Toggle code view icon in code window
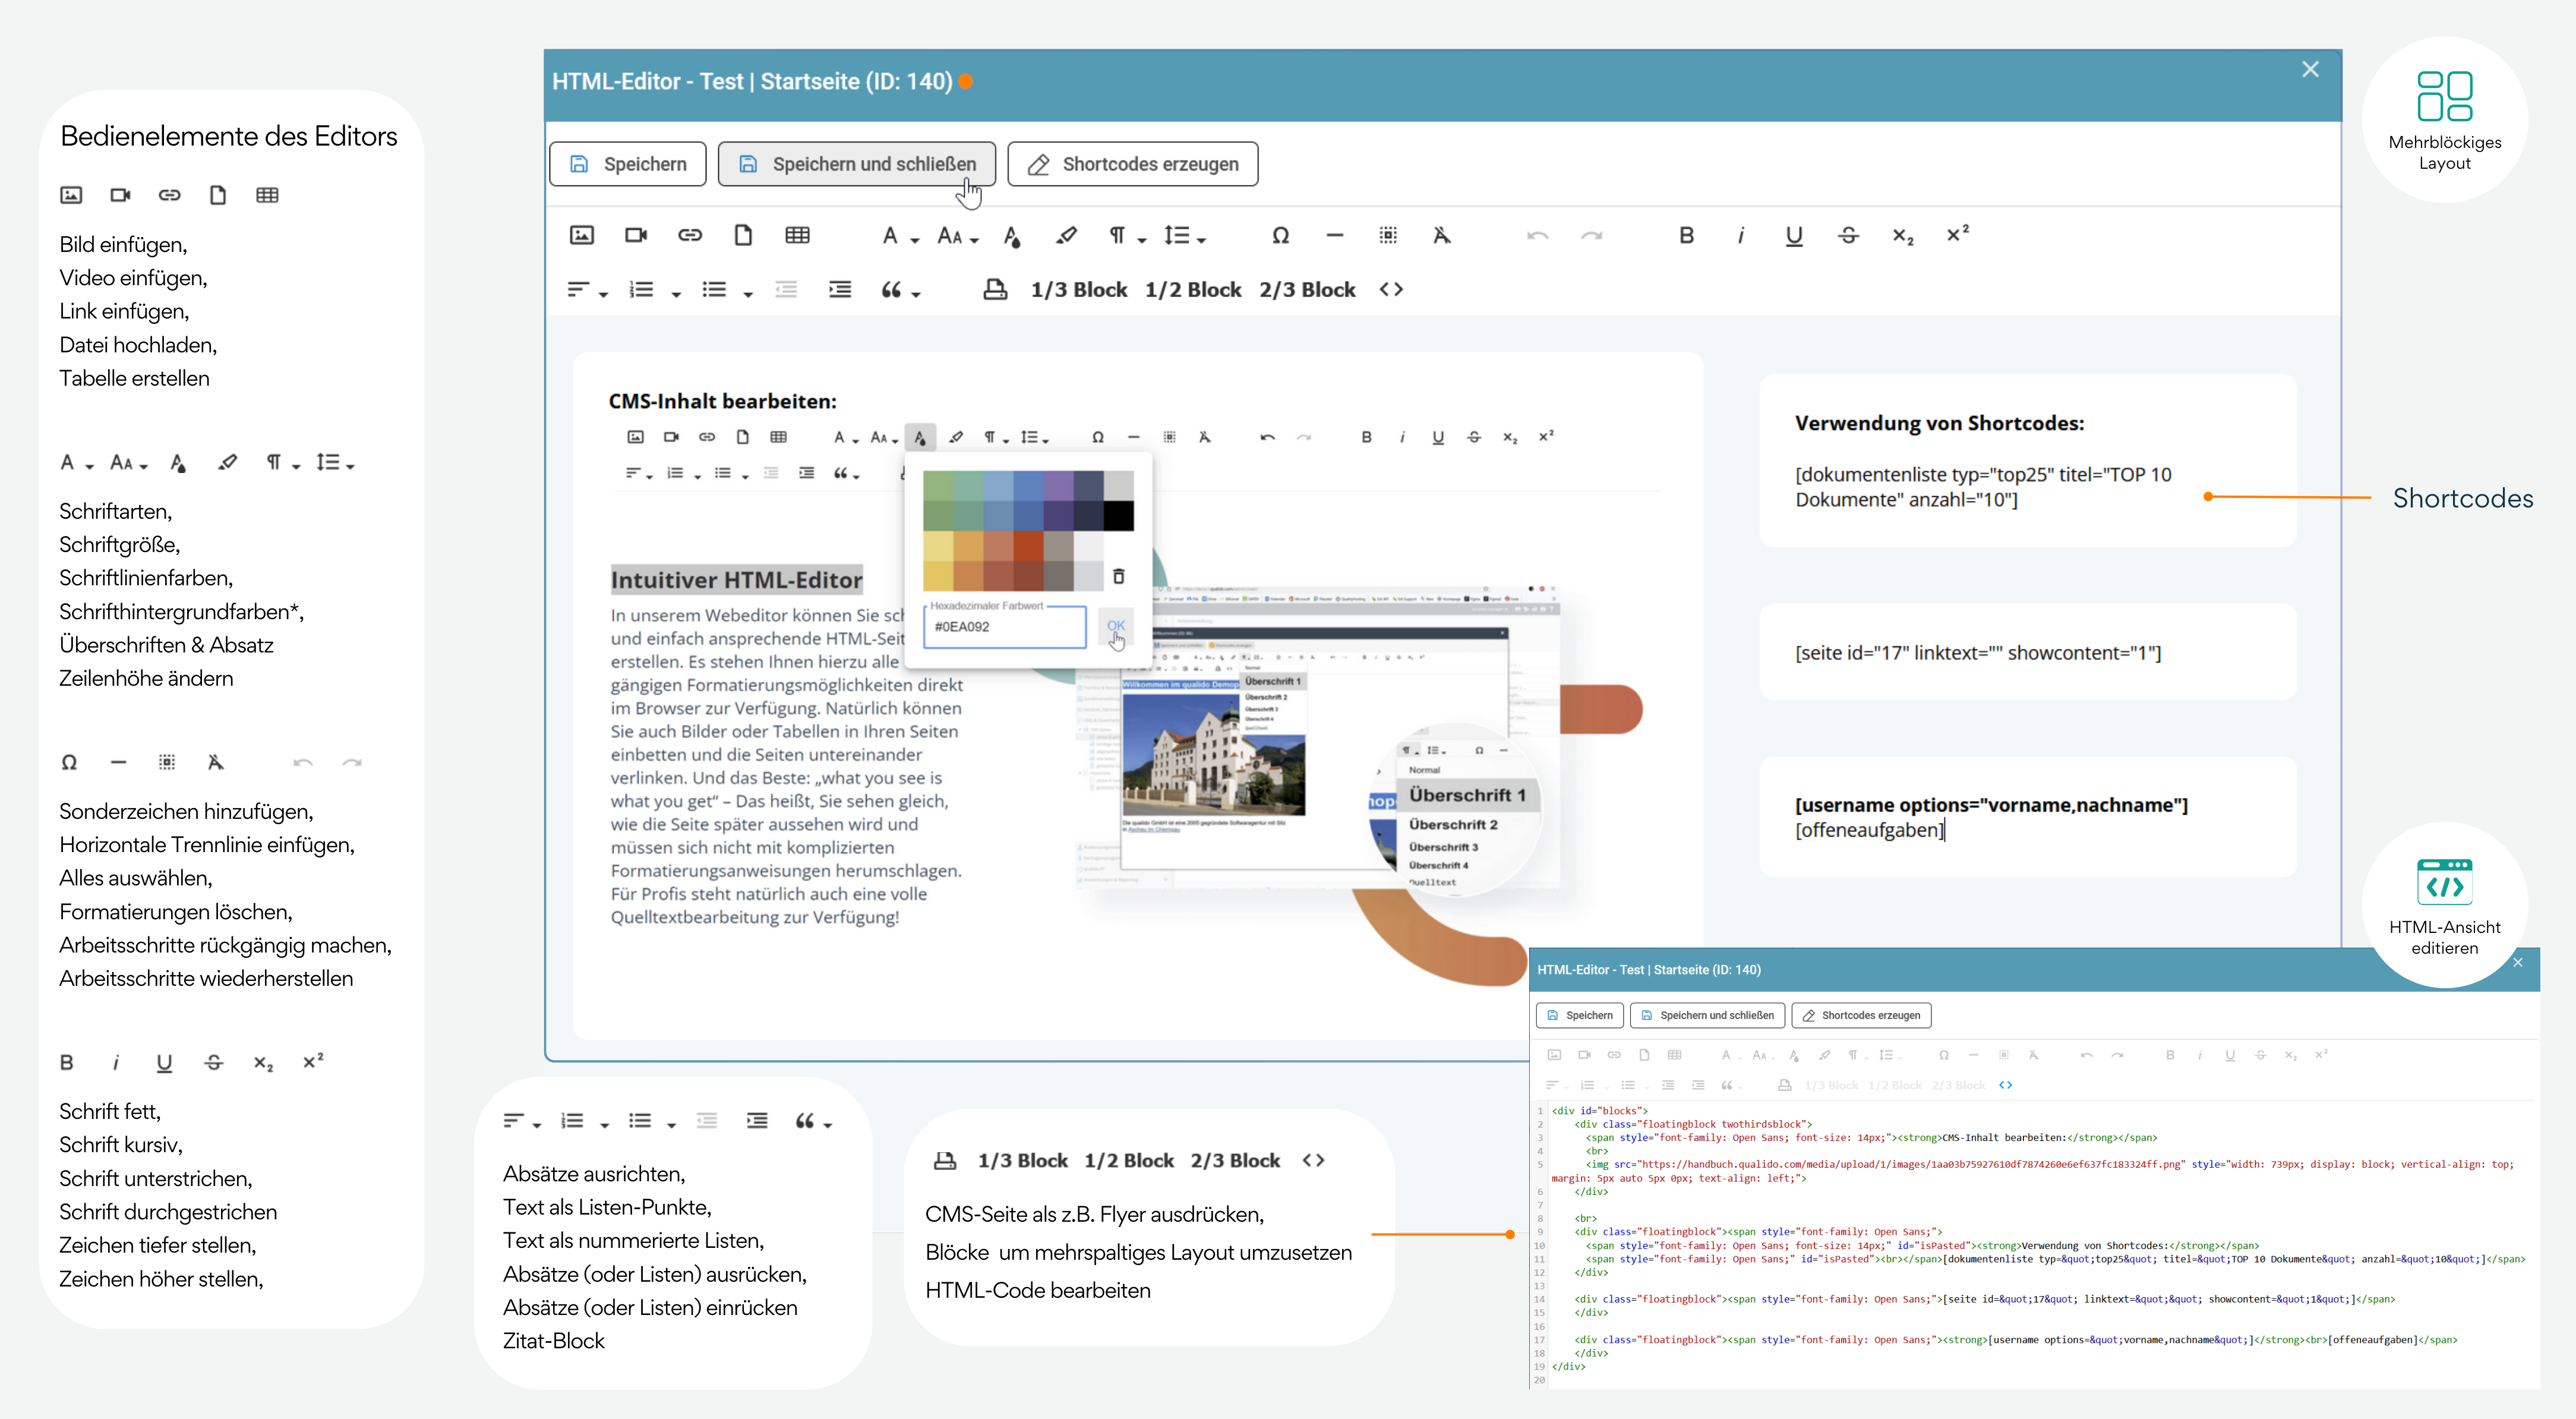The width and height of the screenshot is (2576, 1419). pyautogui.click(x=2005, y=1085)
